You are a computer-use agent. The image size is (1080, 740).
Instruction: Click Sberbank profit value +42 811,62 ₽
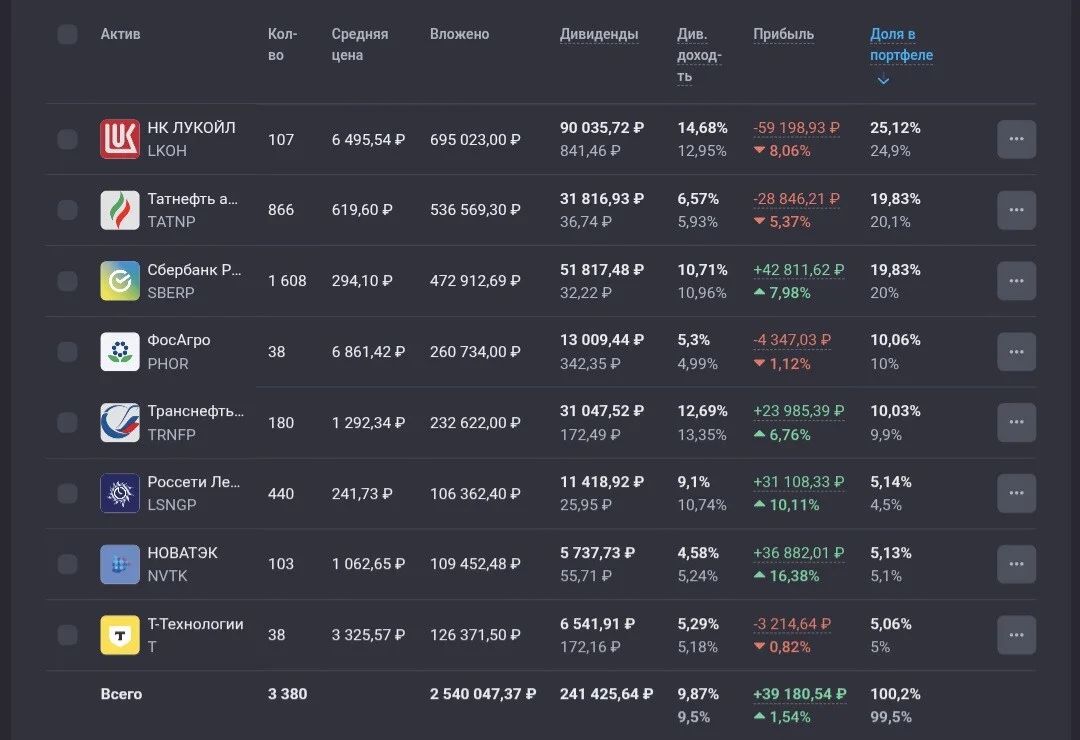798,270
